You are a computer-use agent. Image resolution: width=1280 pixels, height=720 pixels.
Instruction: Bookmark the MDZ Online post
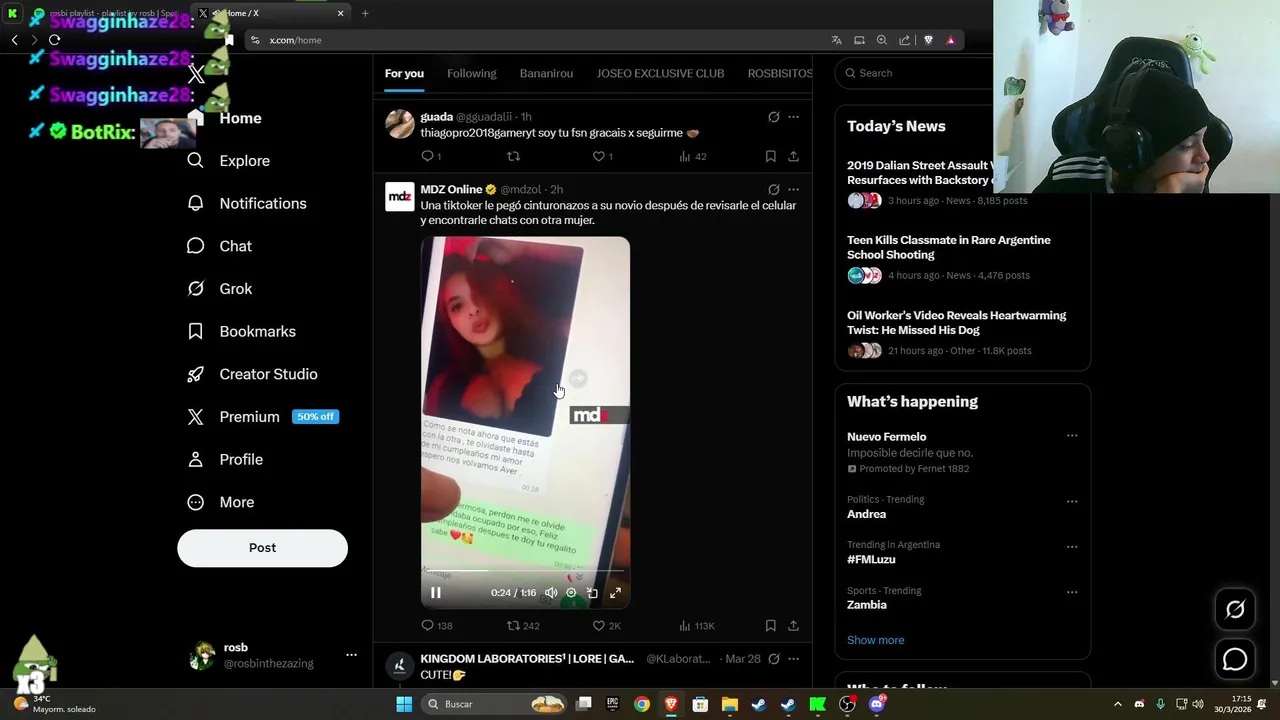[x=770, y=626]
